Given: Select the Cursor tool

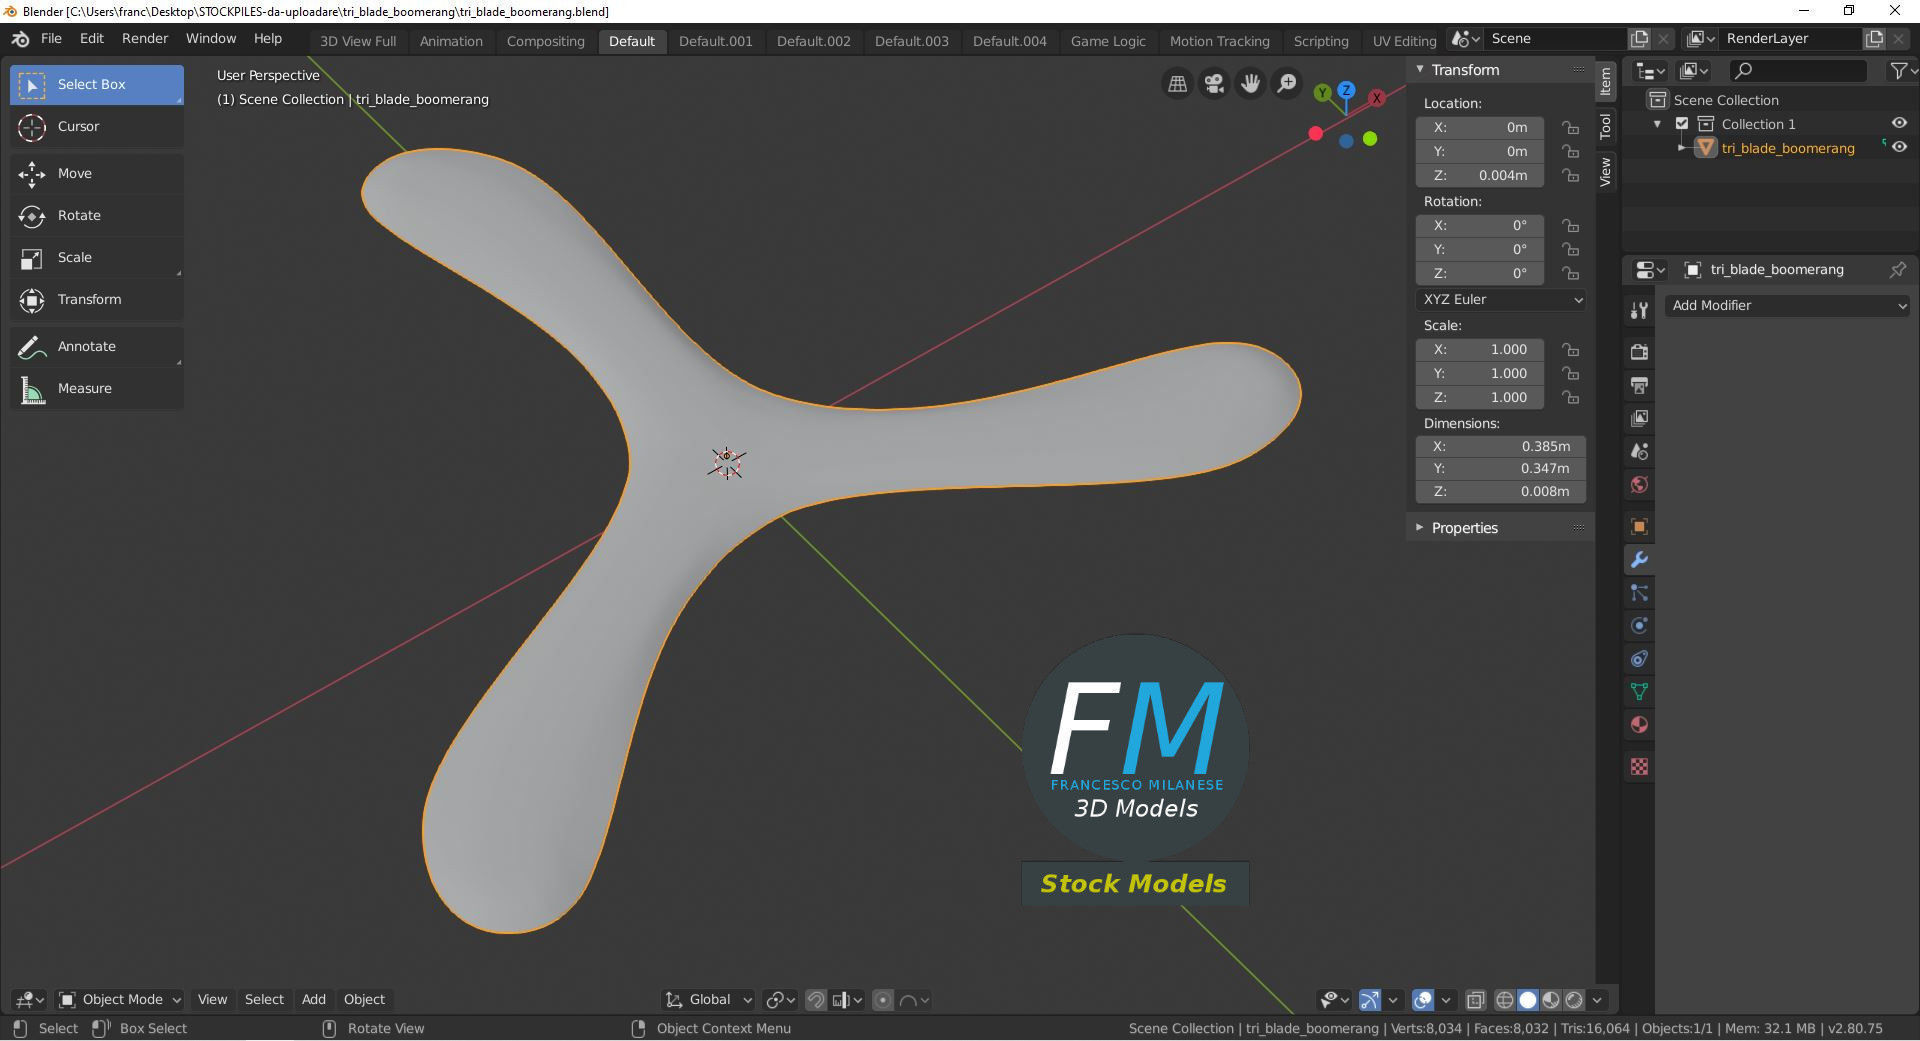Looking at the screenshot, I should pos(97,127).
